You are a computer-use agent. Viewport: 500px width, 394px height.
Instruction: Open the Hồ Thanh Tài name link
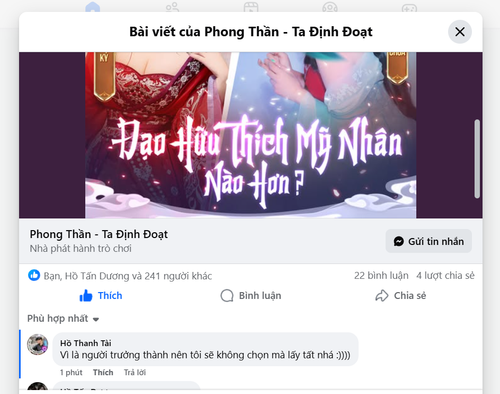86,343
